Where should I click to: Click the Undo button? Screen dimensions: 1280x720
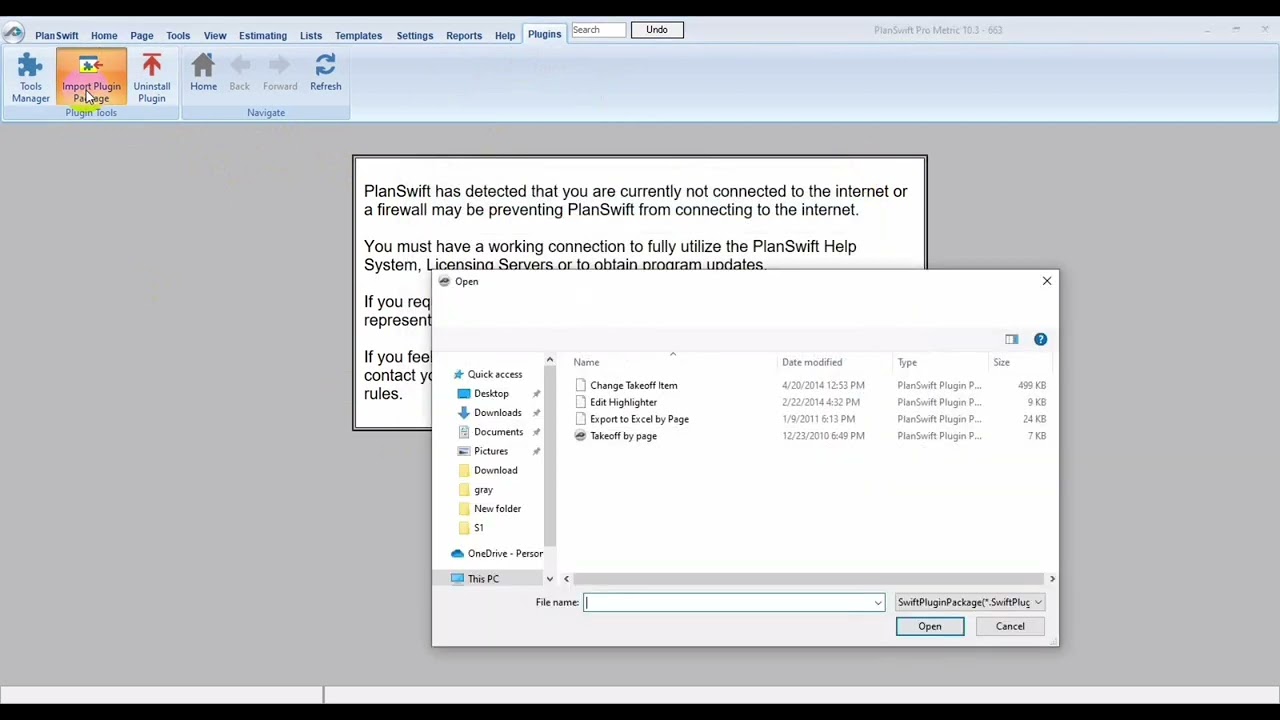pyautogui.click(x=657, y=30)
